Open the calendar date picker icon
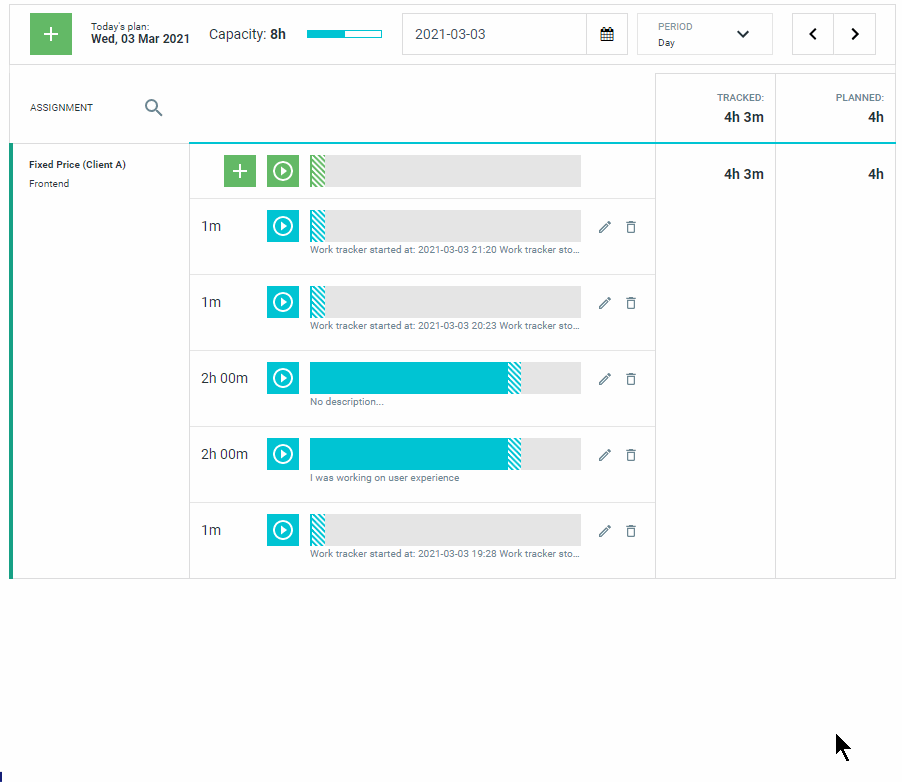Screen dimensions: 902x782 (x=606, y=34)
